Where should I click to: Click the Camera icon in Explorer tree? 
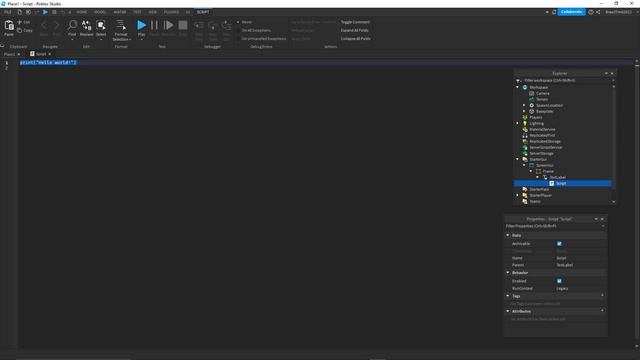pyautogui.click(x=532, y=93)
